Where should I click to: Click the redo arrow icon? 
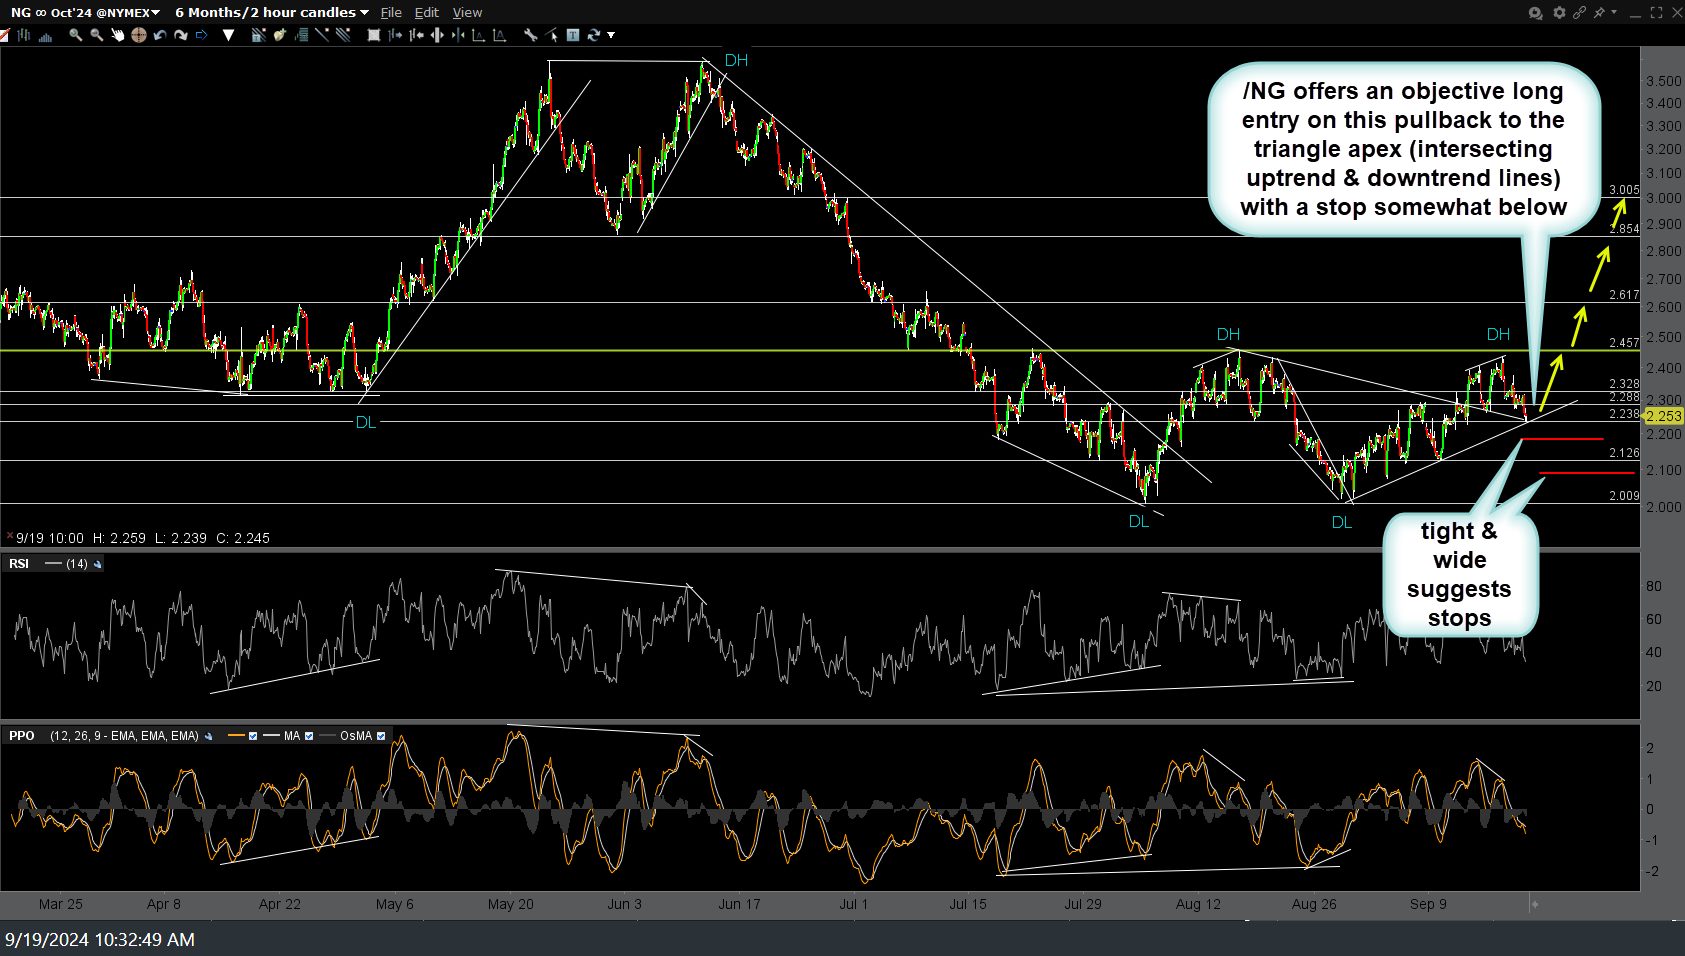coord(180,35)
